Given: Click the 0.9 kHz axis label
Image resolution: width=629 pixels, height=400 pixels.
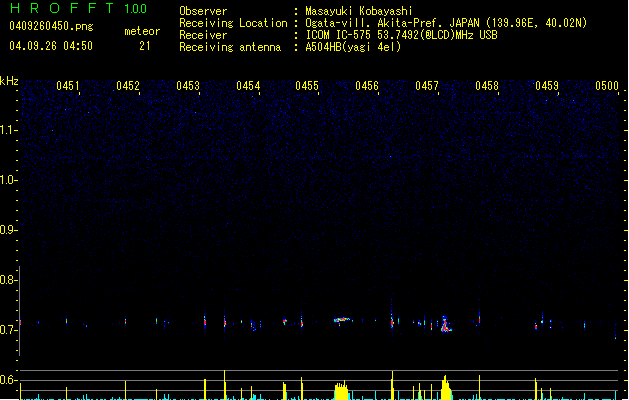Looking at the screenshot, I should tap(8, 230).
